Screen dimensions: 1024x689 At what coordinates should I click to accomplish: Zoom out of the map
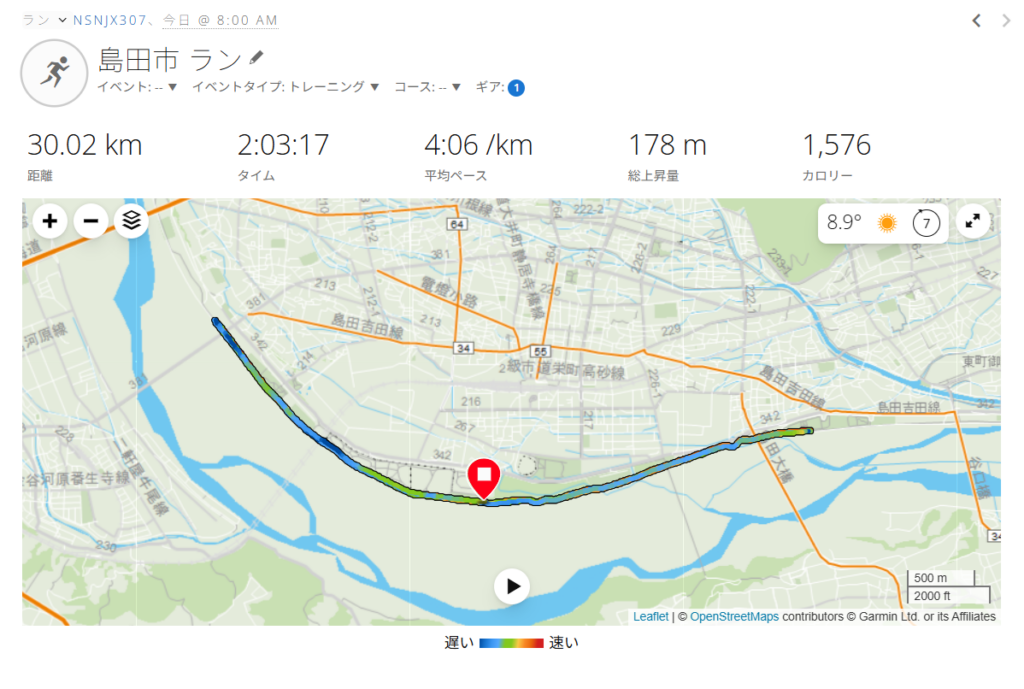point(91,221)
